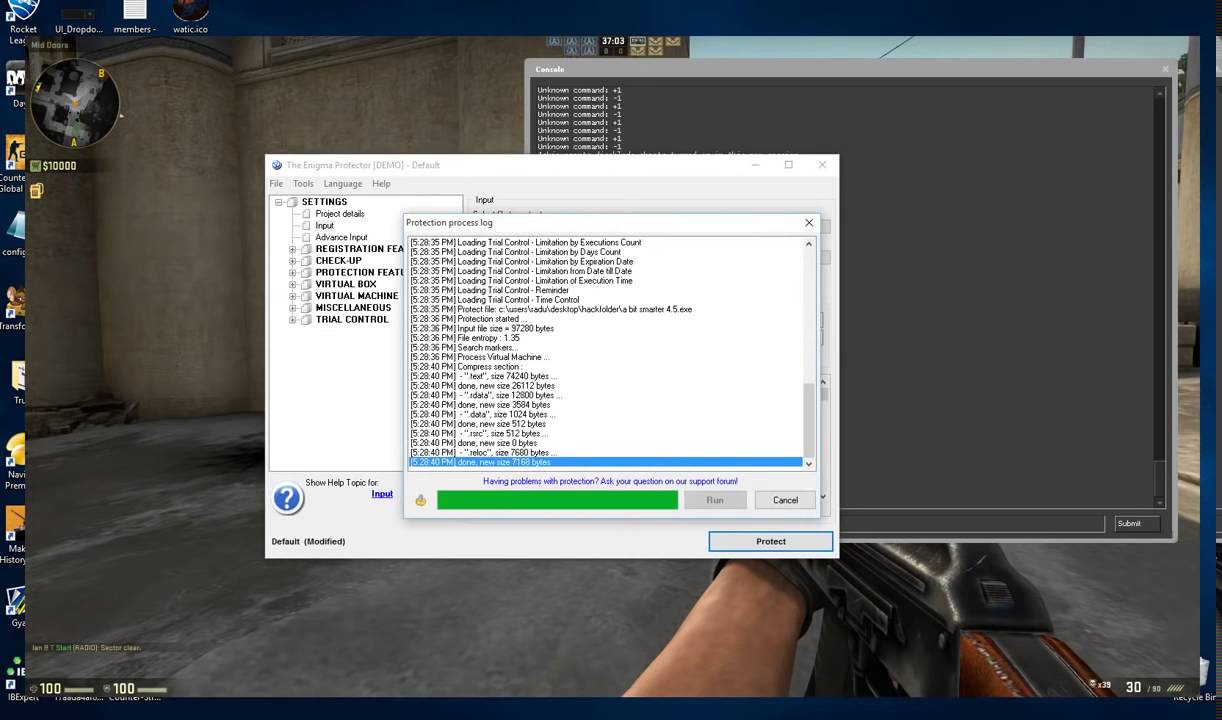This screenshot has height=720, width=1222.
Task: Expand the REGISTRATION FEATURES node
Action: coord(293,249)
